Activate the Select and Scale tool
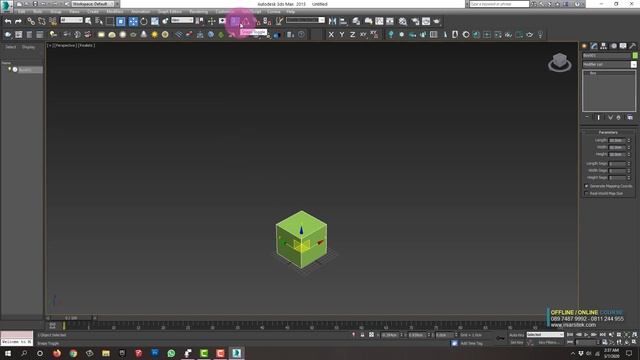This screenshot has width=640, height=360. pos(155,21)
